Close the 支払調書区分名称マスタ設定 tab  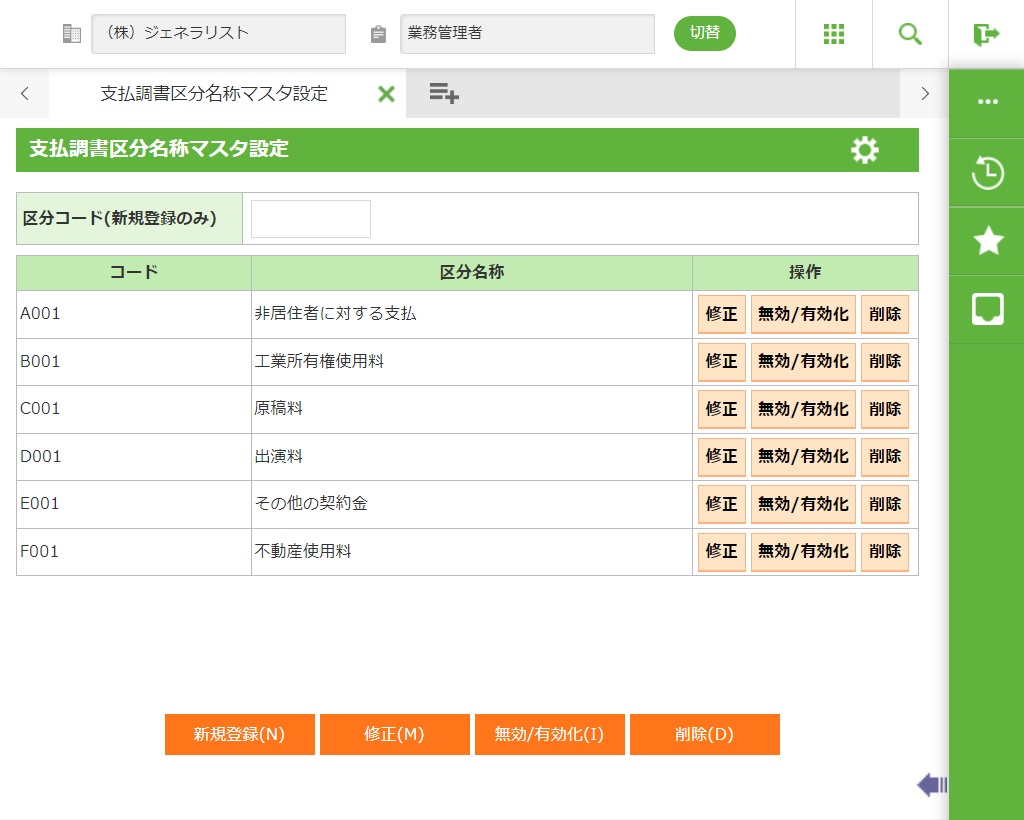pos(386,94)
